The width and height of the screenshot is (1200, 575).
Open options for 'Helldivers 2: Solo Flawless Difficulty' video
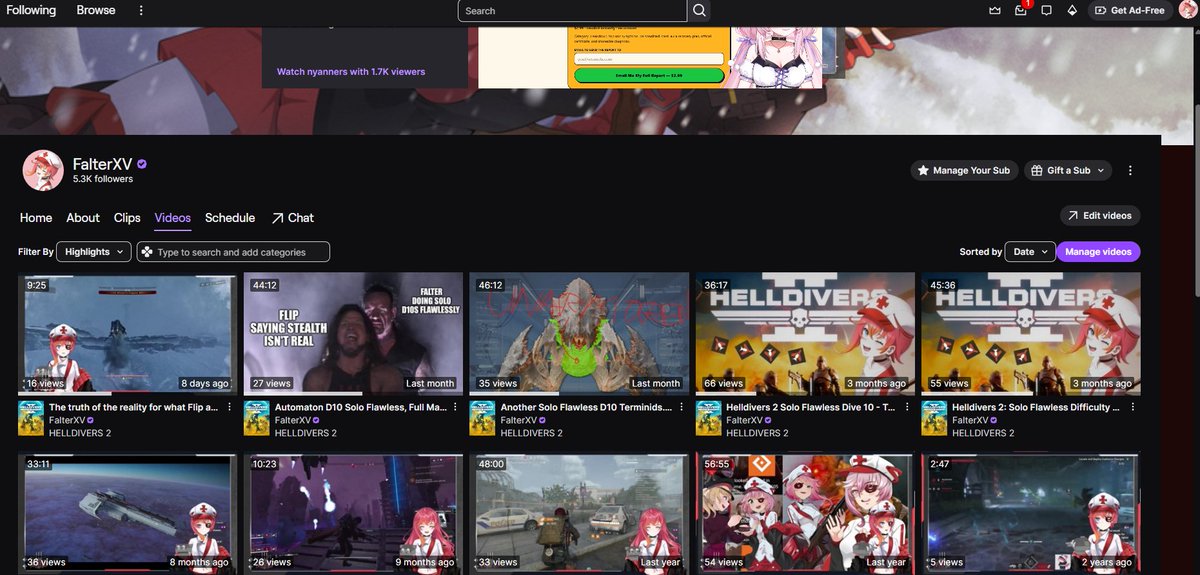[x=1134, y=407]
